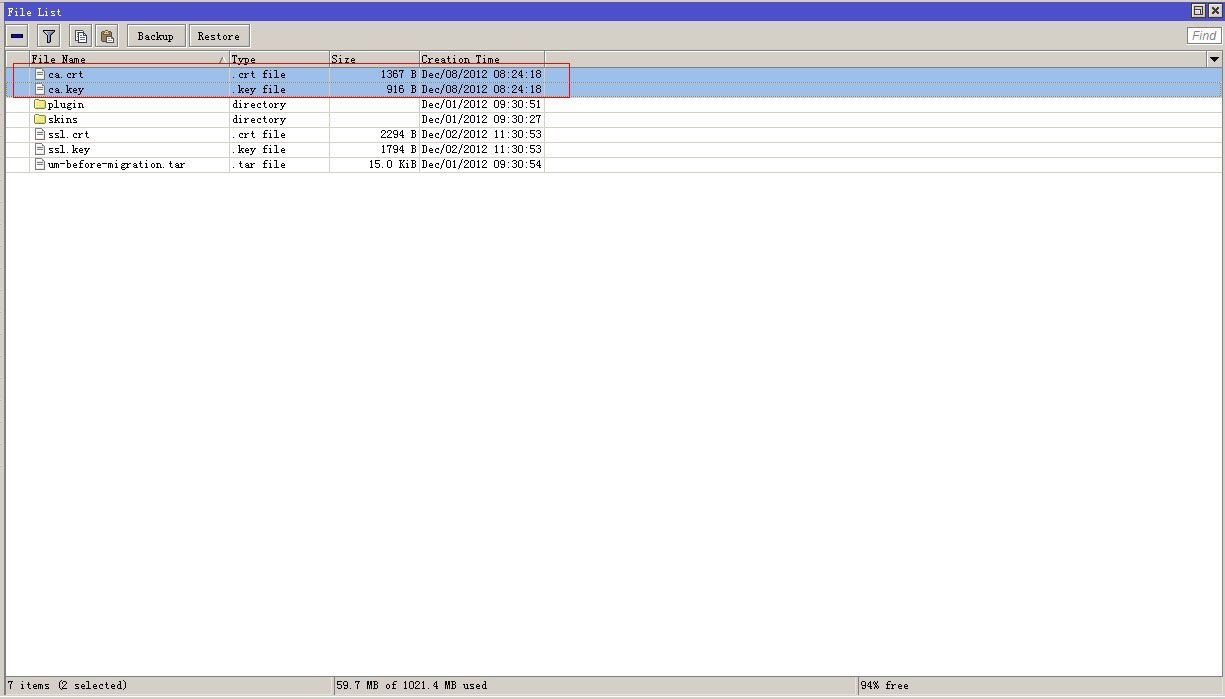Screen dimensions: 1225x699
Task: Click the Restore button
Action: click(218, 36)
